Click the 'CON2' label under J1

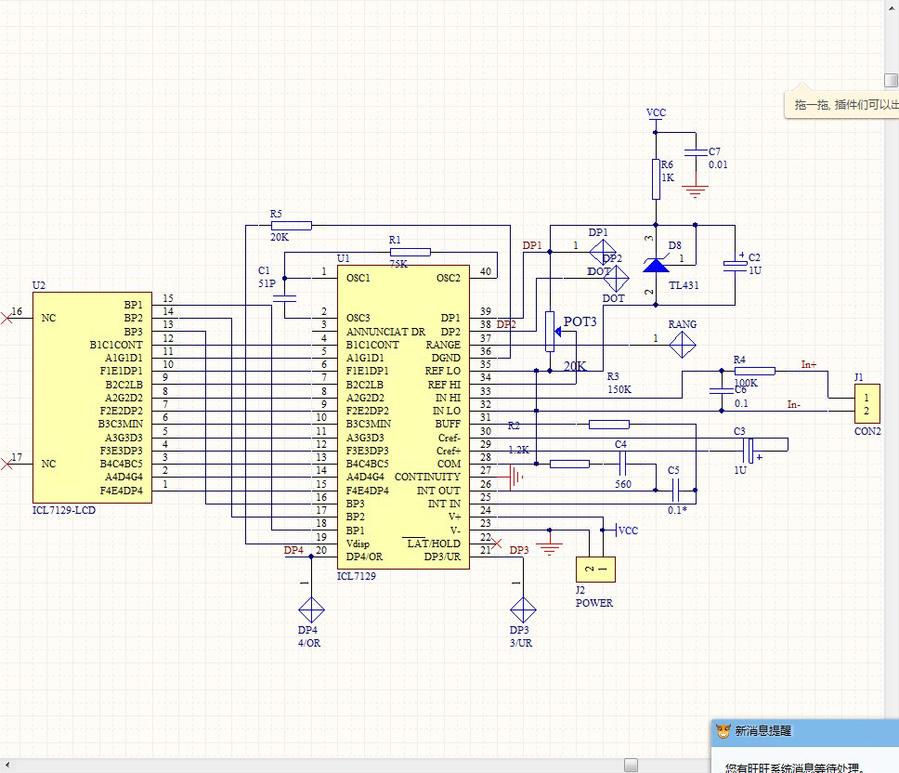(x=867, y=431)
